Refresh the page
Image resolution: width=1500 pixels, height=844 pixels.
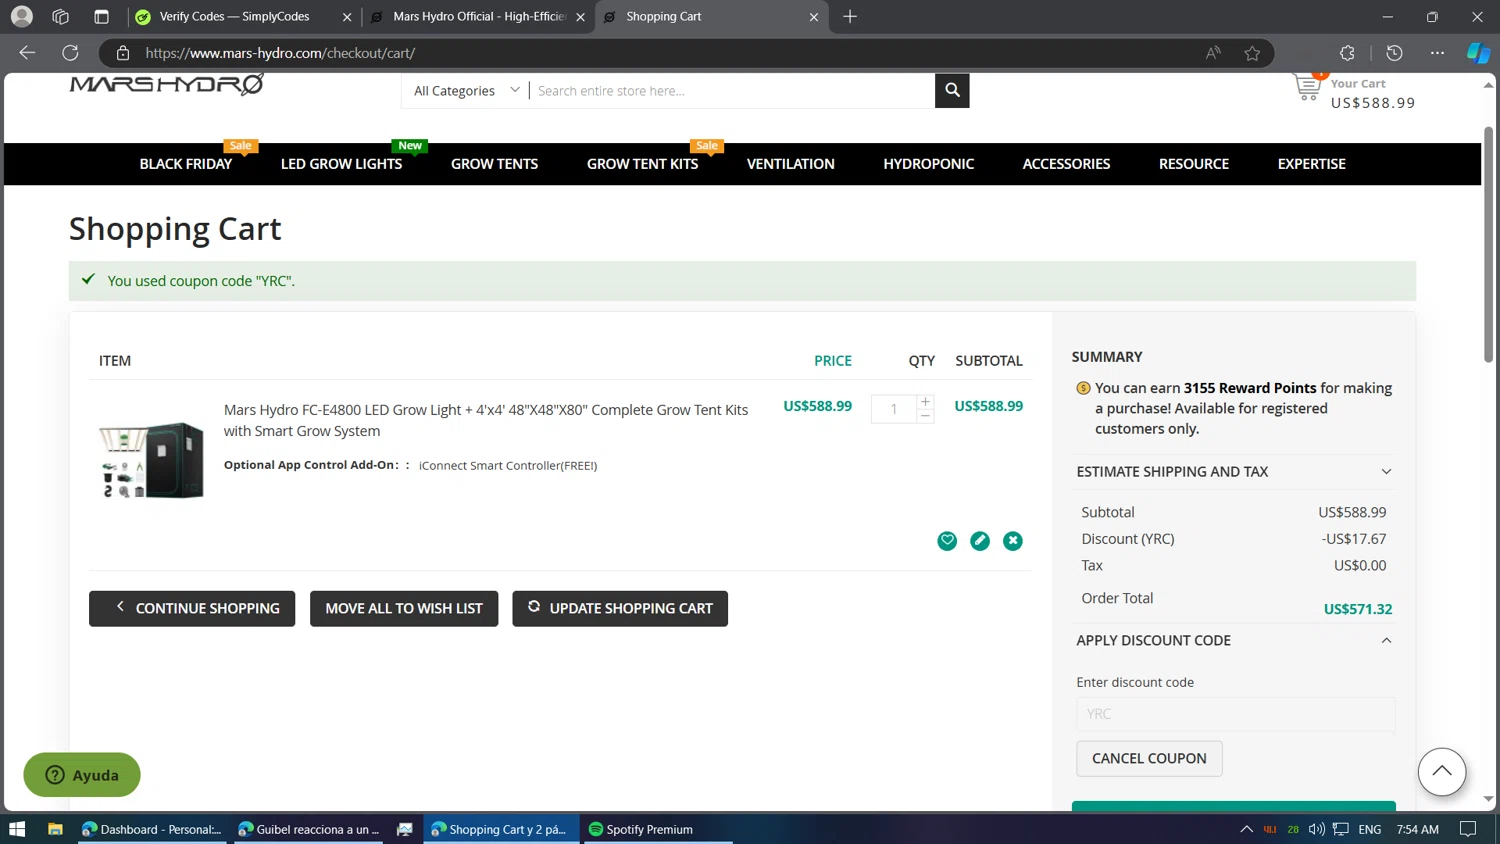[70, 53]
